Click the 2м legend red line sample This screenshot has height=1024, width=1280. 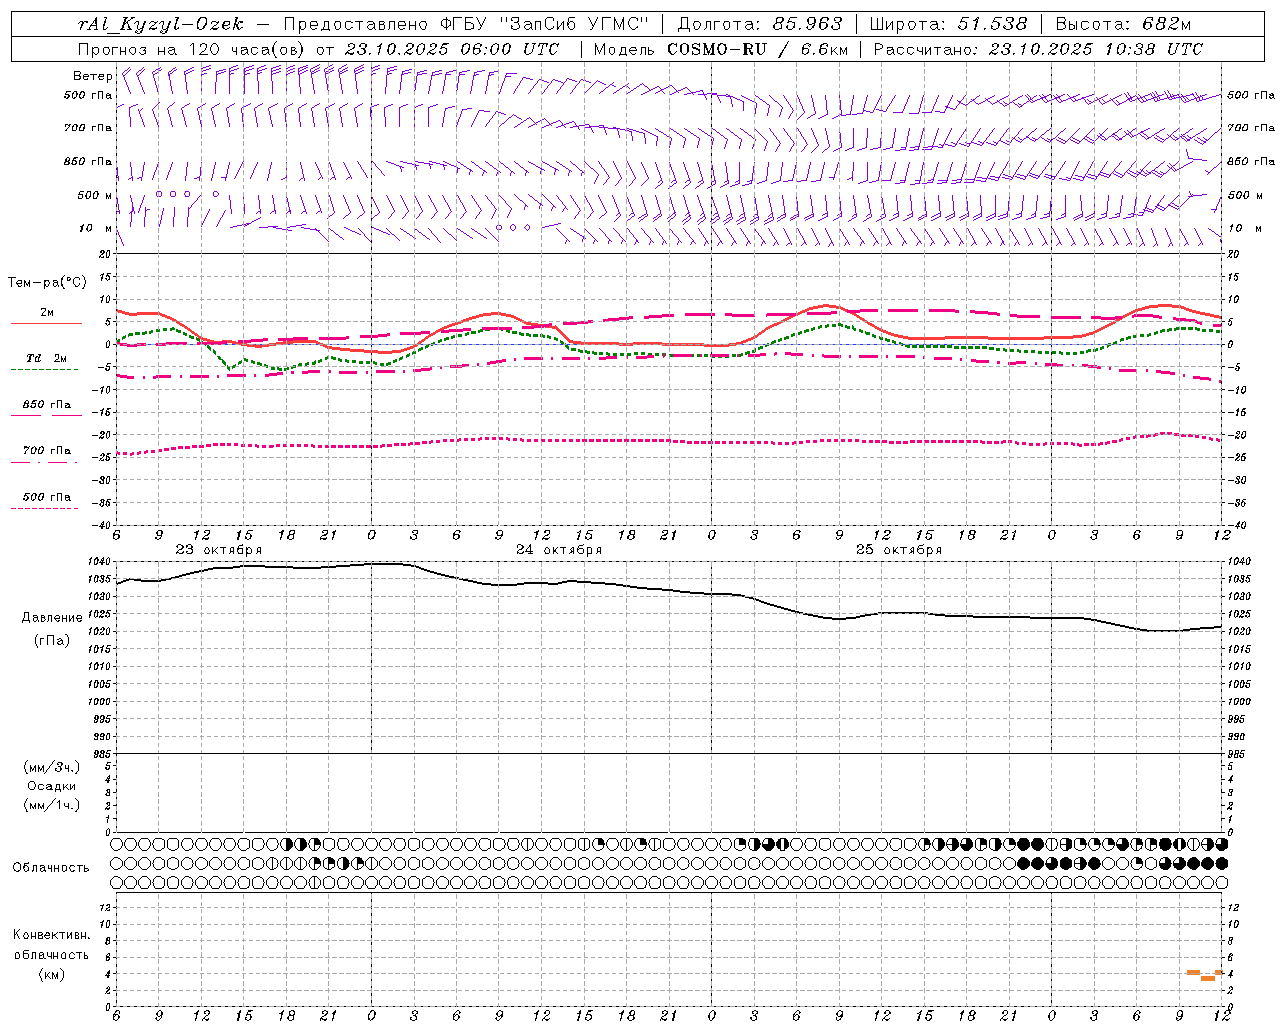46,323
